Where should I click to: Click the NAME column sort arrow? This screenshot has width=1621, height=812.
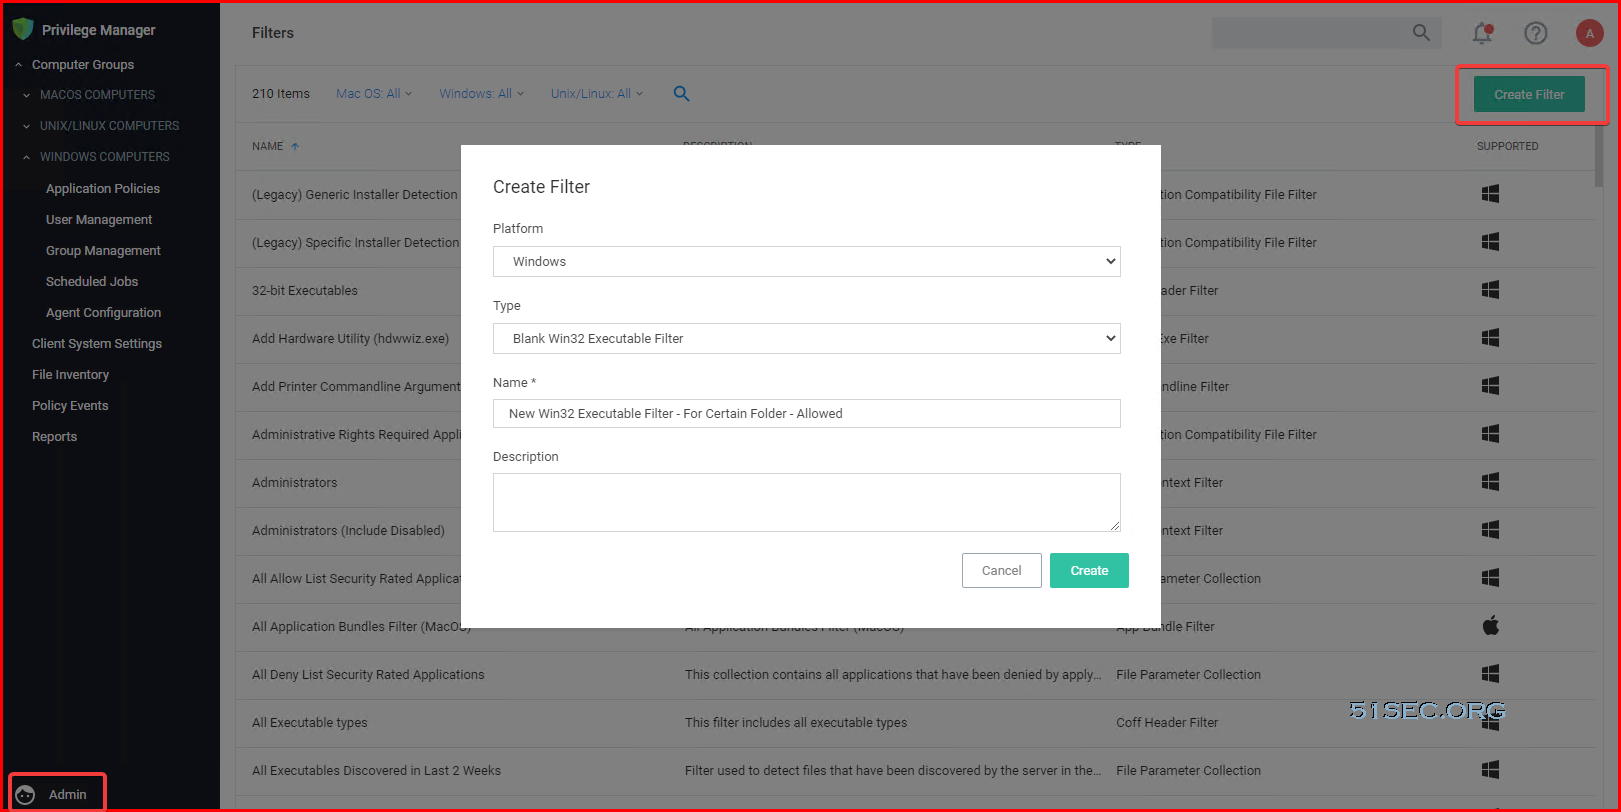tap(295, 146)
